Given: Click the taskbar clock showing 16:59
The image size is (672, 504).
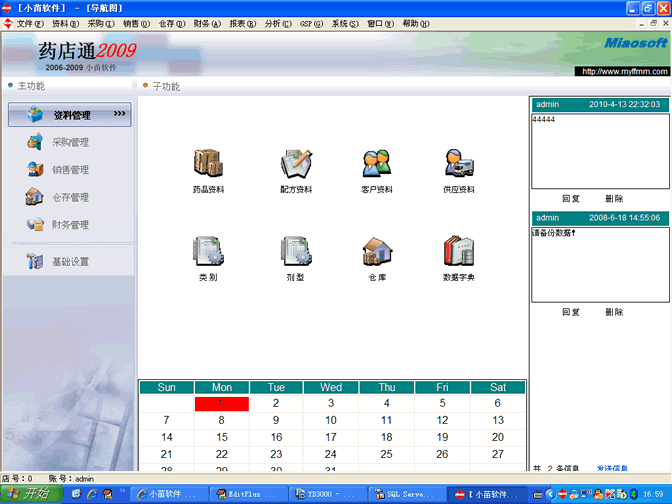Looking at the screenshot, I should pyautogui.click(x=653, y=494).
